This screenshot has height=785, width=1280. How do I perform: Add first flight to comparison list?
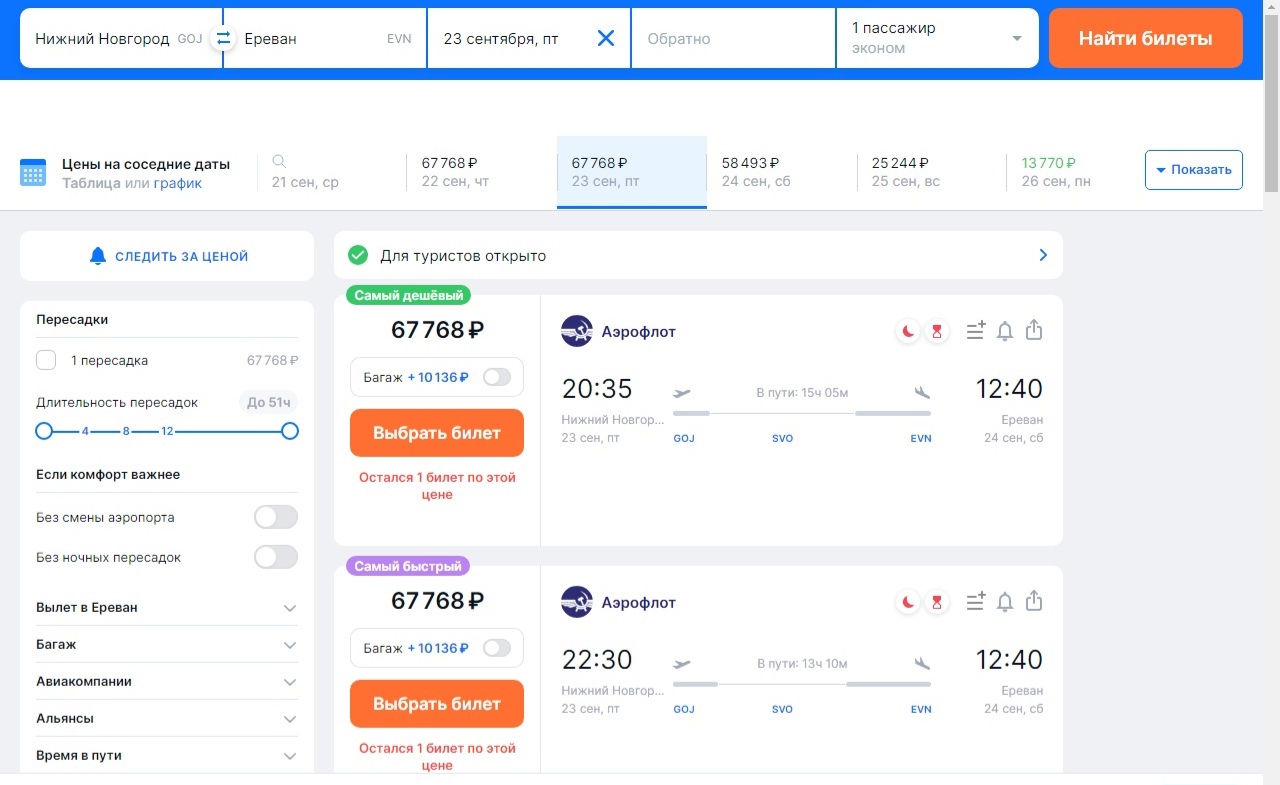[x=976, y=331]
